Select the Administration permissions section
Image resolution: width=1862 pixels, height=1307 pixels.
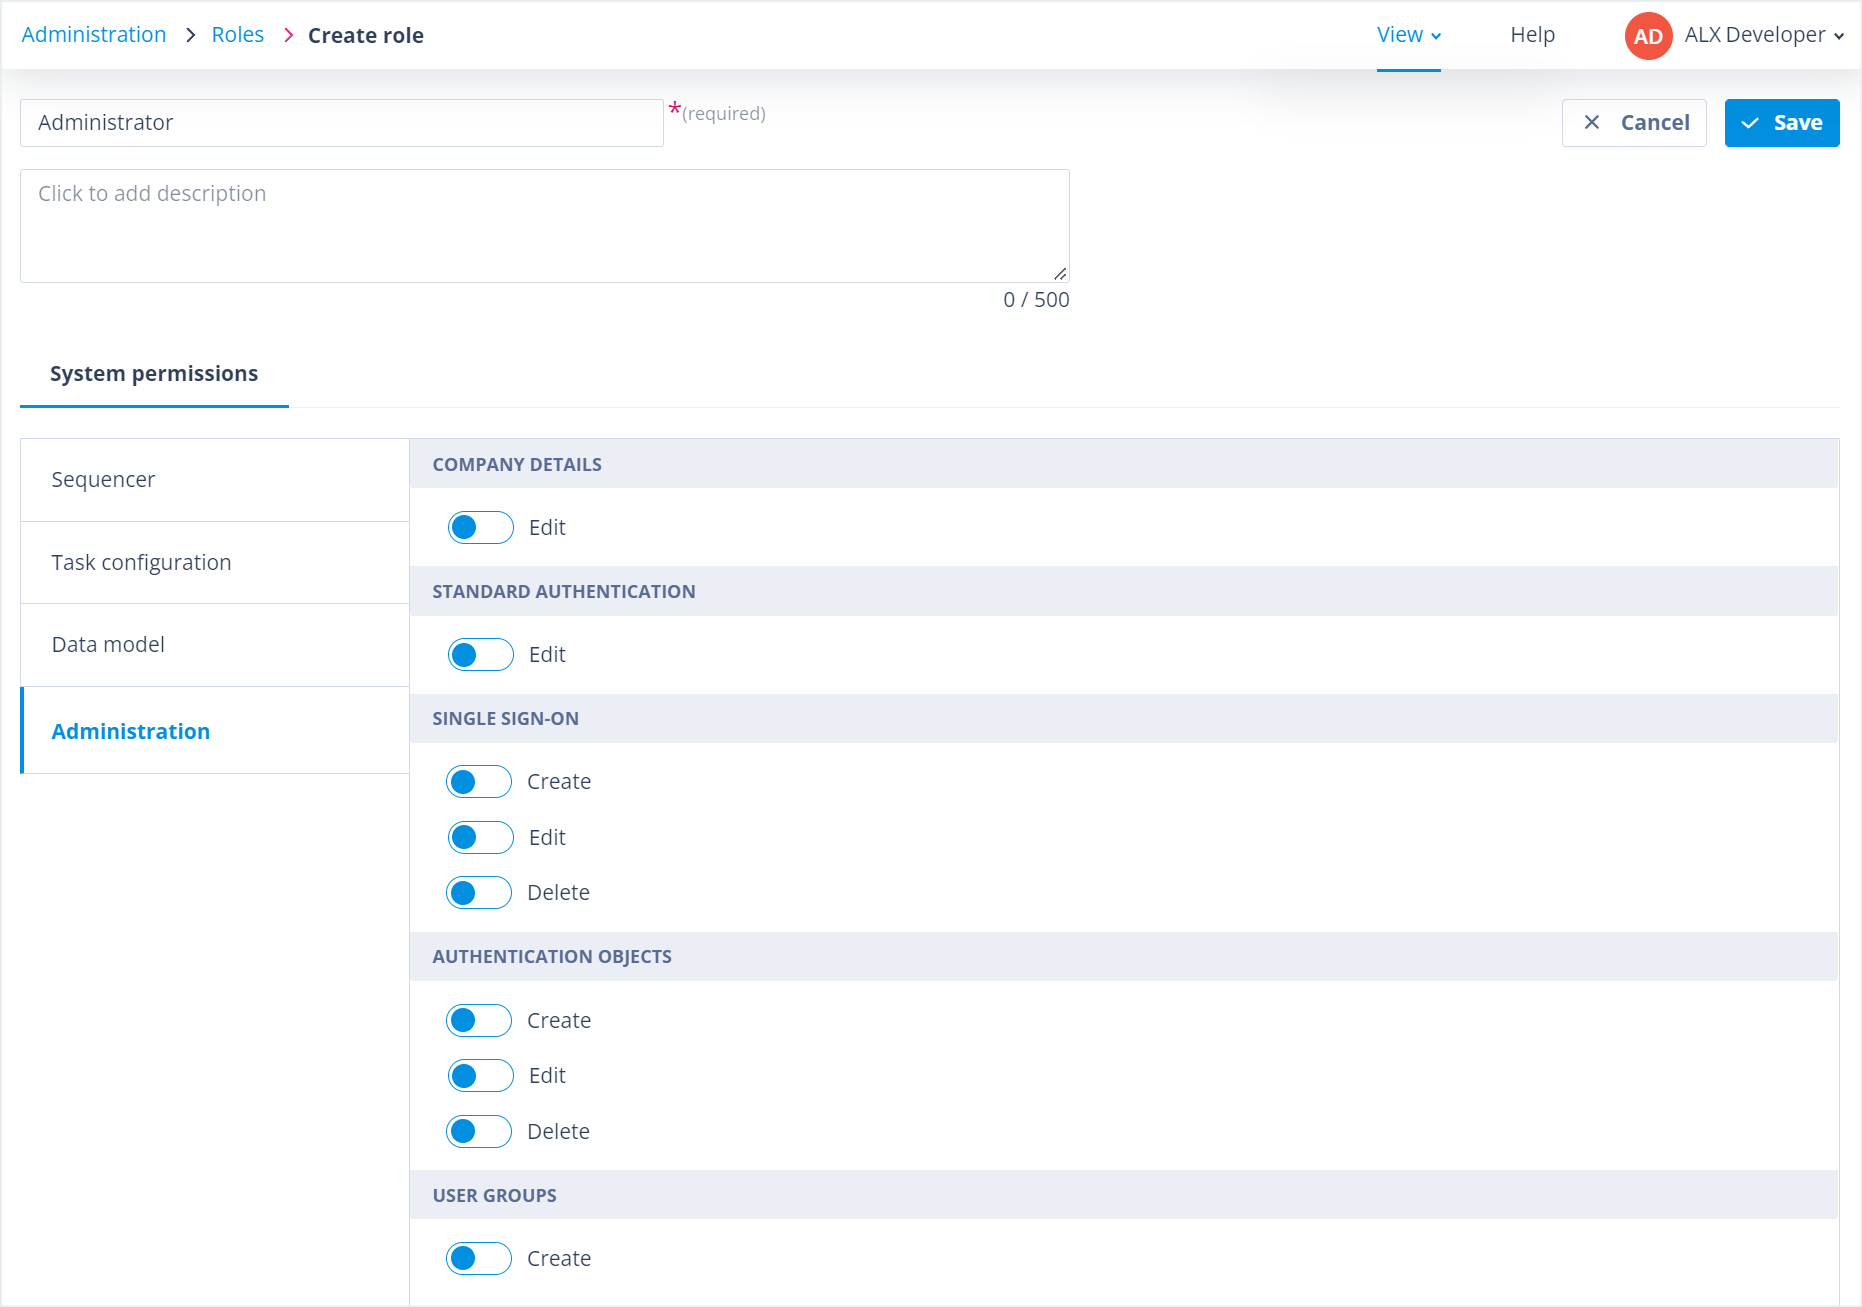coord(215,731)
